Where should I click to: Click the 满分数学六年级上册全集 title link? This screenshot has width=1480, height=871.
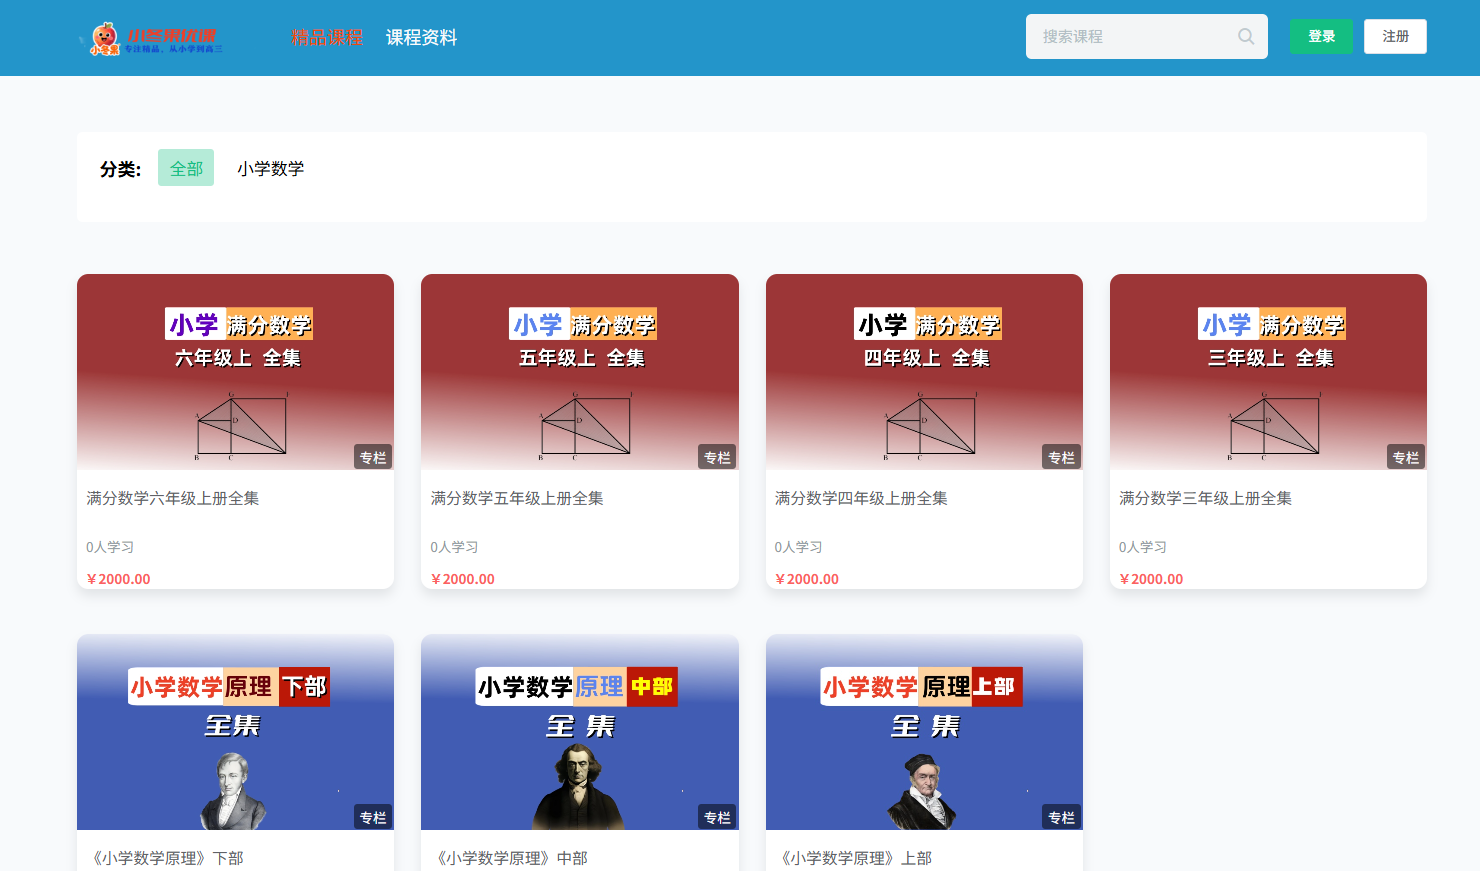click(x=173, y=498)
